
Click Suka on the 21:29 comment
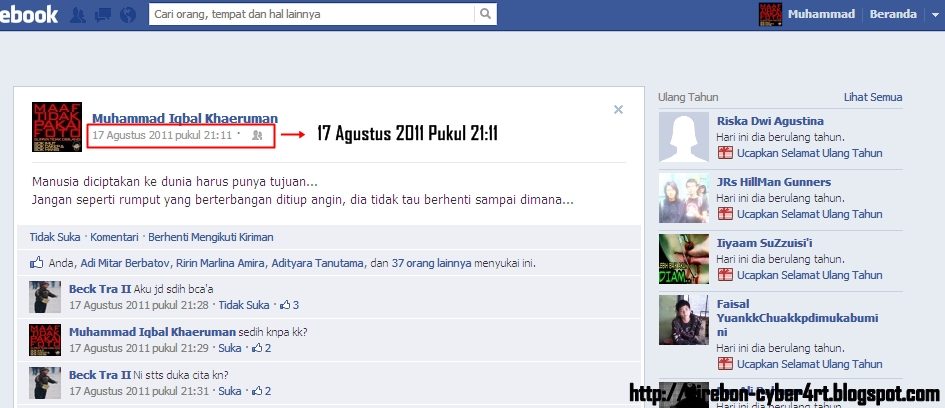[230, 348]
